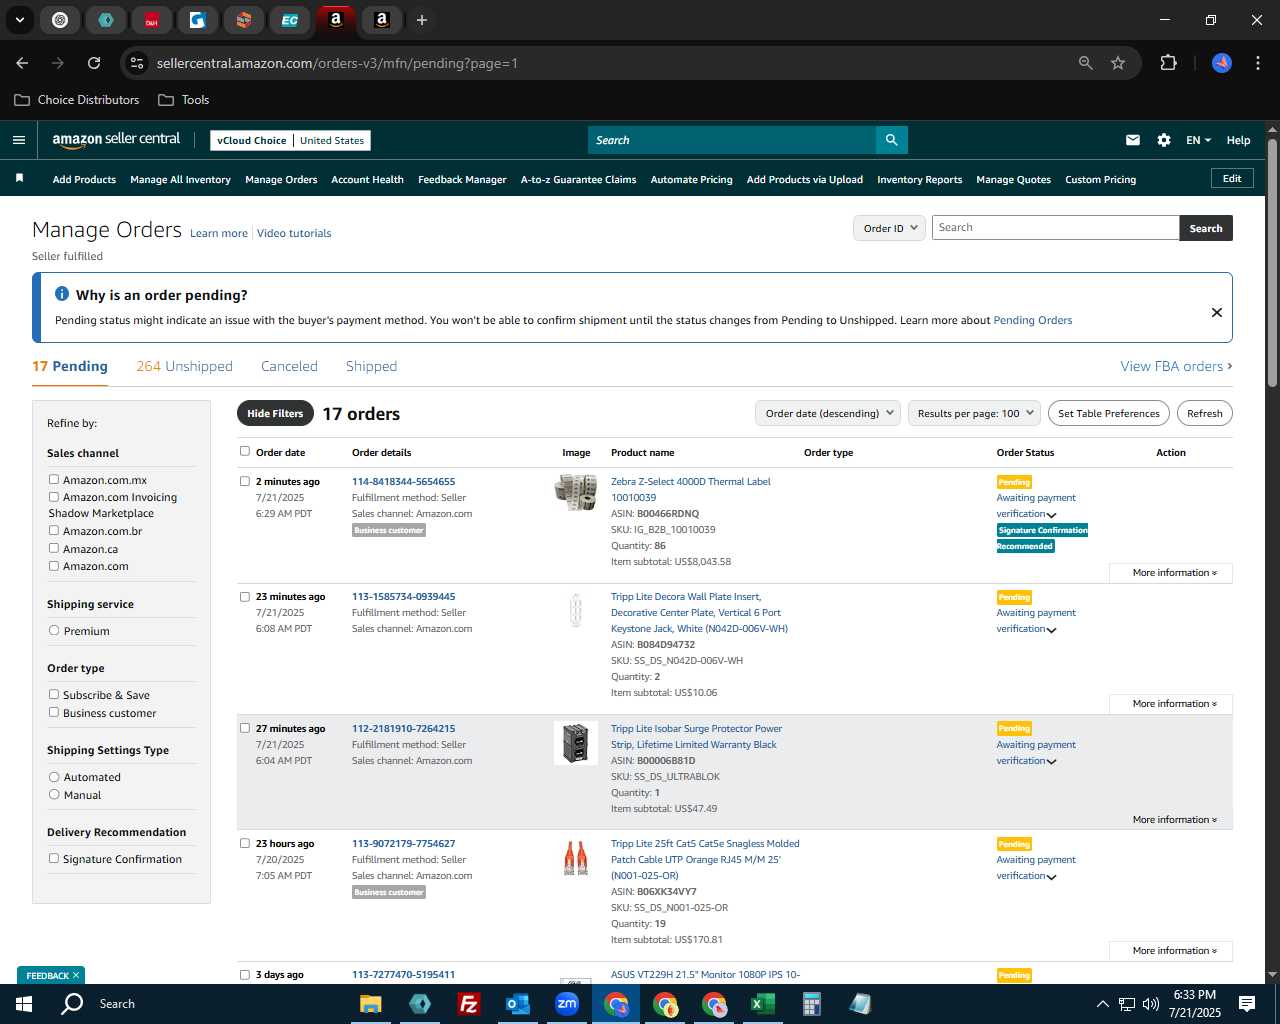1280x1024 pixels.
Task: Select order 114-8418344-5654655 checkbox
Action: point(245,481)
